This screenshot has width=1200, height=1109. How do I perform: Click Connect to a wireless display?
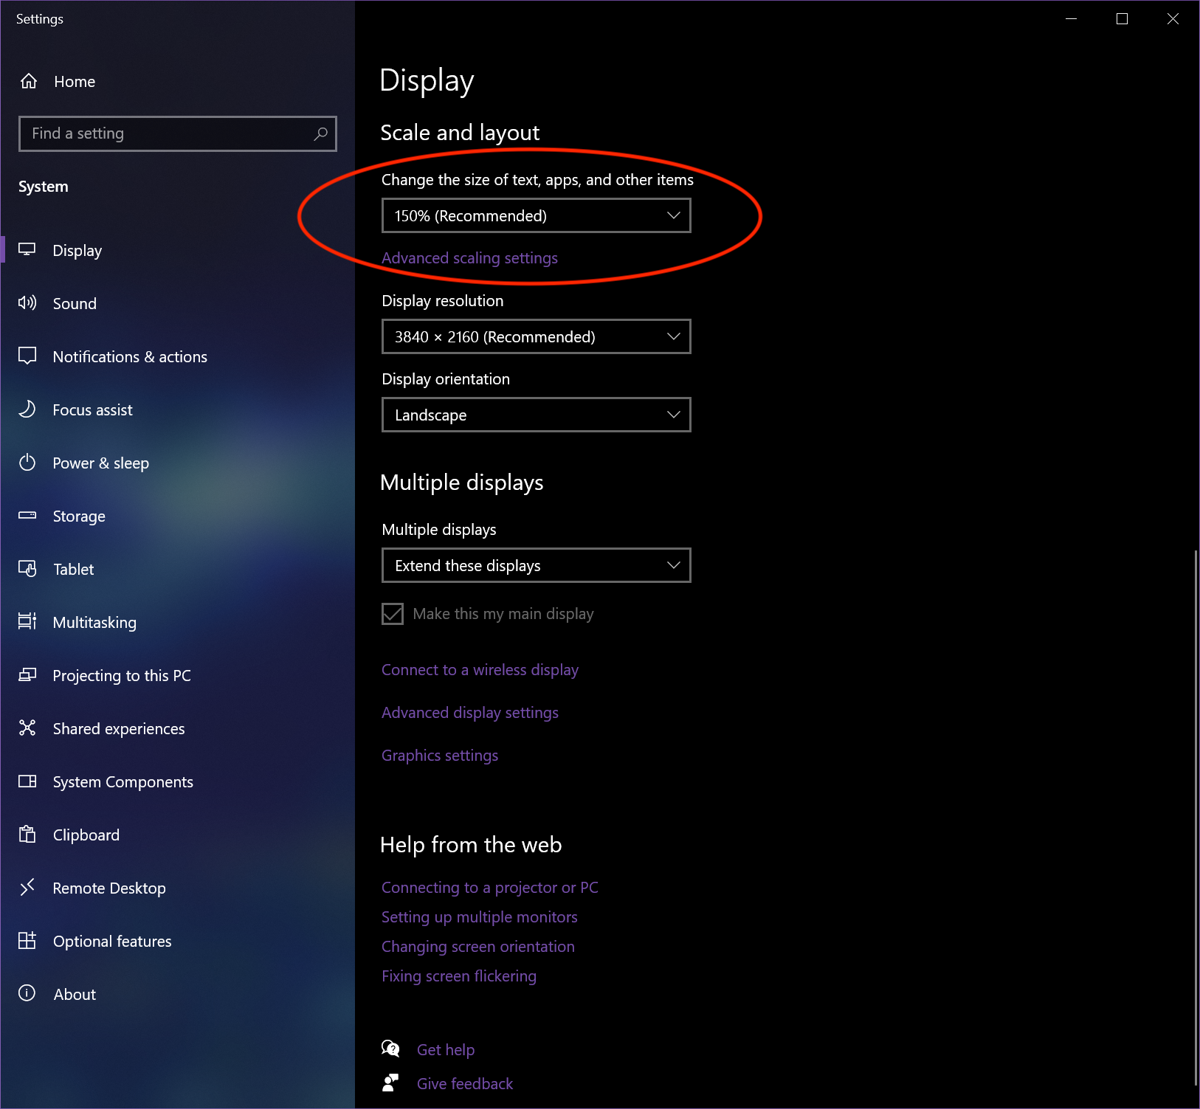click(x=480, y=670)
